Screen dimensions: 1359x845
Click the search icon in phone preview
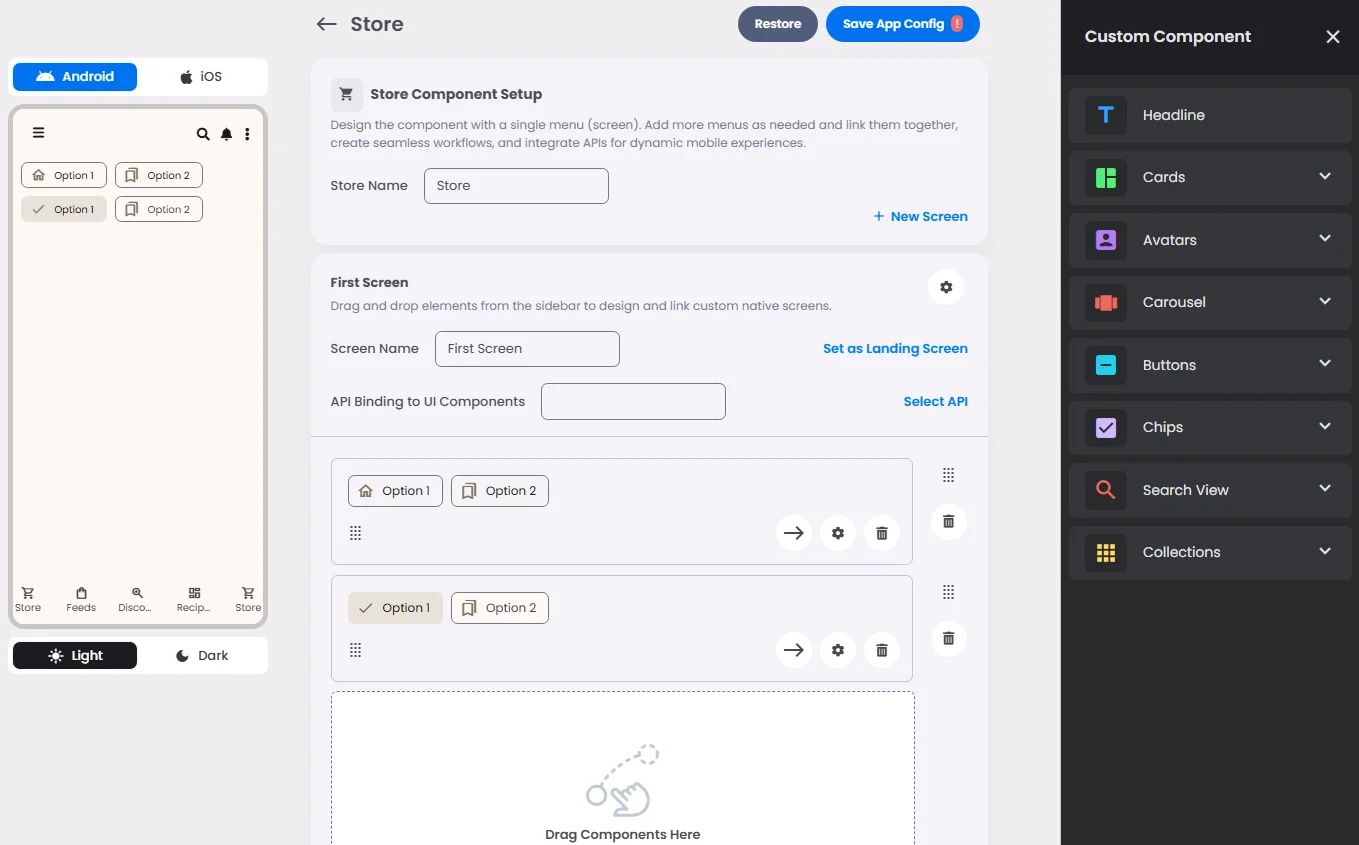(x=203, y=134)
